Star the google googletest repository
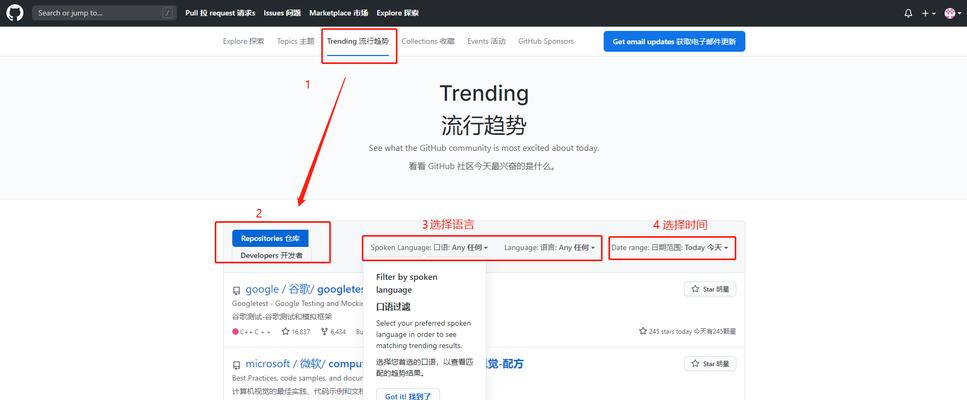The image size is (967, 400). pyautogui.click(x=710, y=289)
